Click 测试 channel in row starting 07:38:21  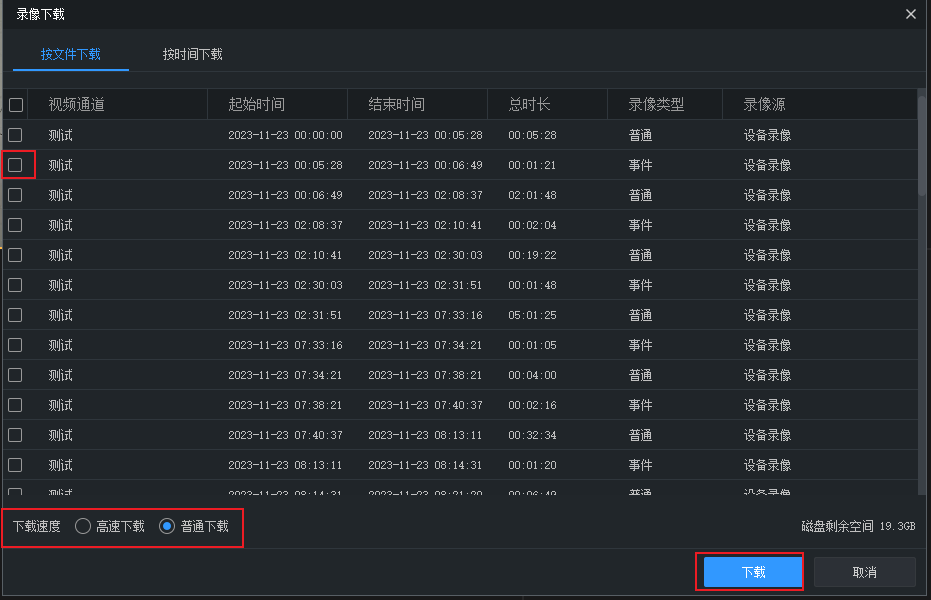[x=61, y=405]
